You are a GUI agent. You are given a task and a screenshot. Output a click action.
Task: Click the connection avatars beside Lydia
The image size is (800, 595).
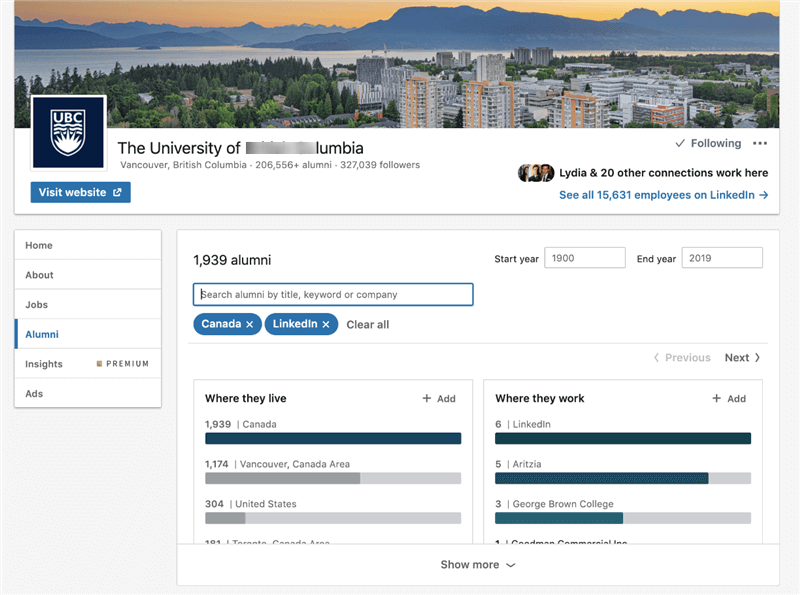point(538,172)
